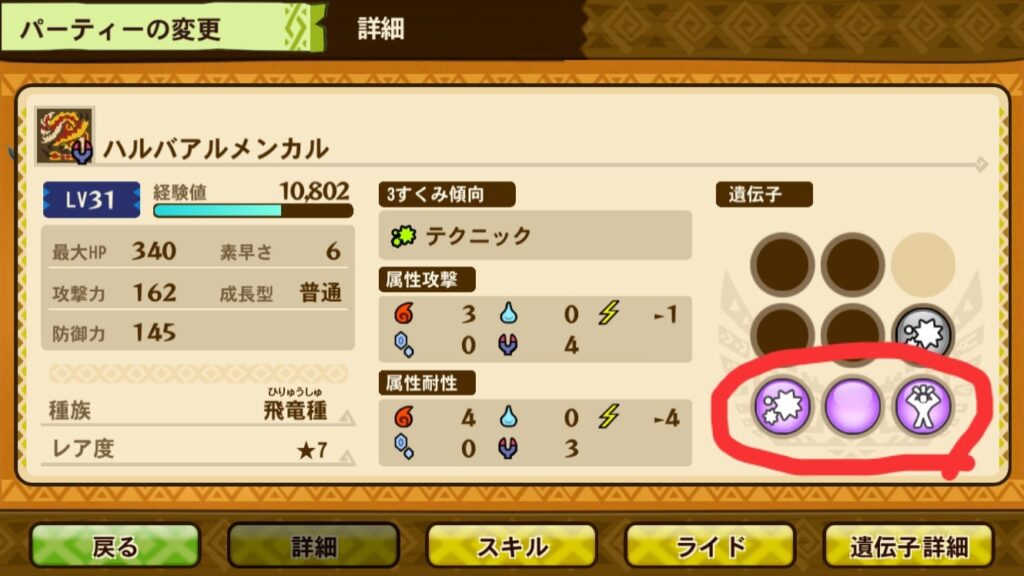Image resolution: width=1024 pixels, height=576 pixels.
Task: Expand the レア度 info triangle
Action: pos(347,457)
